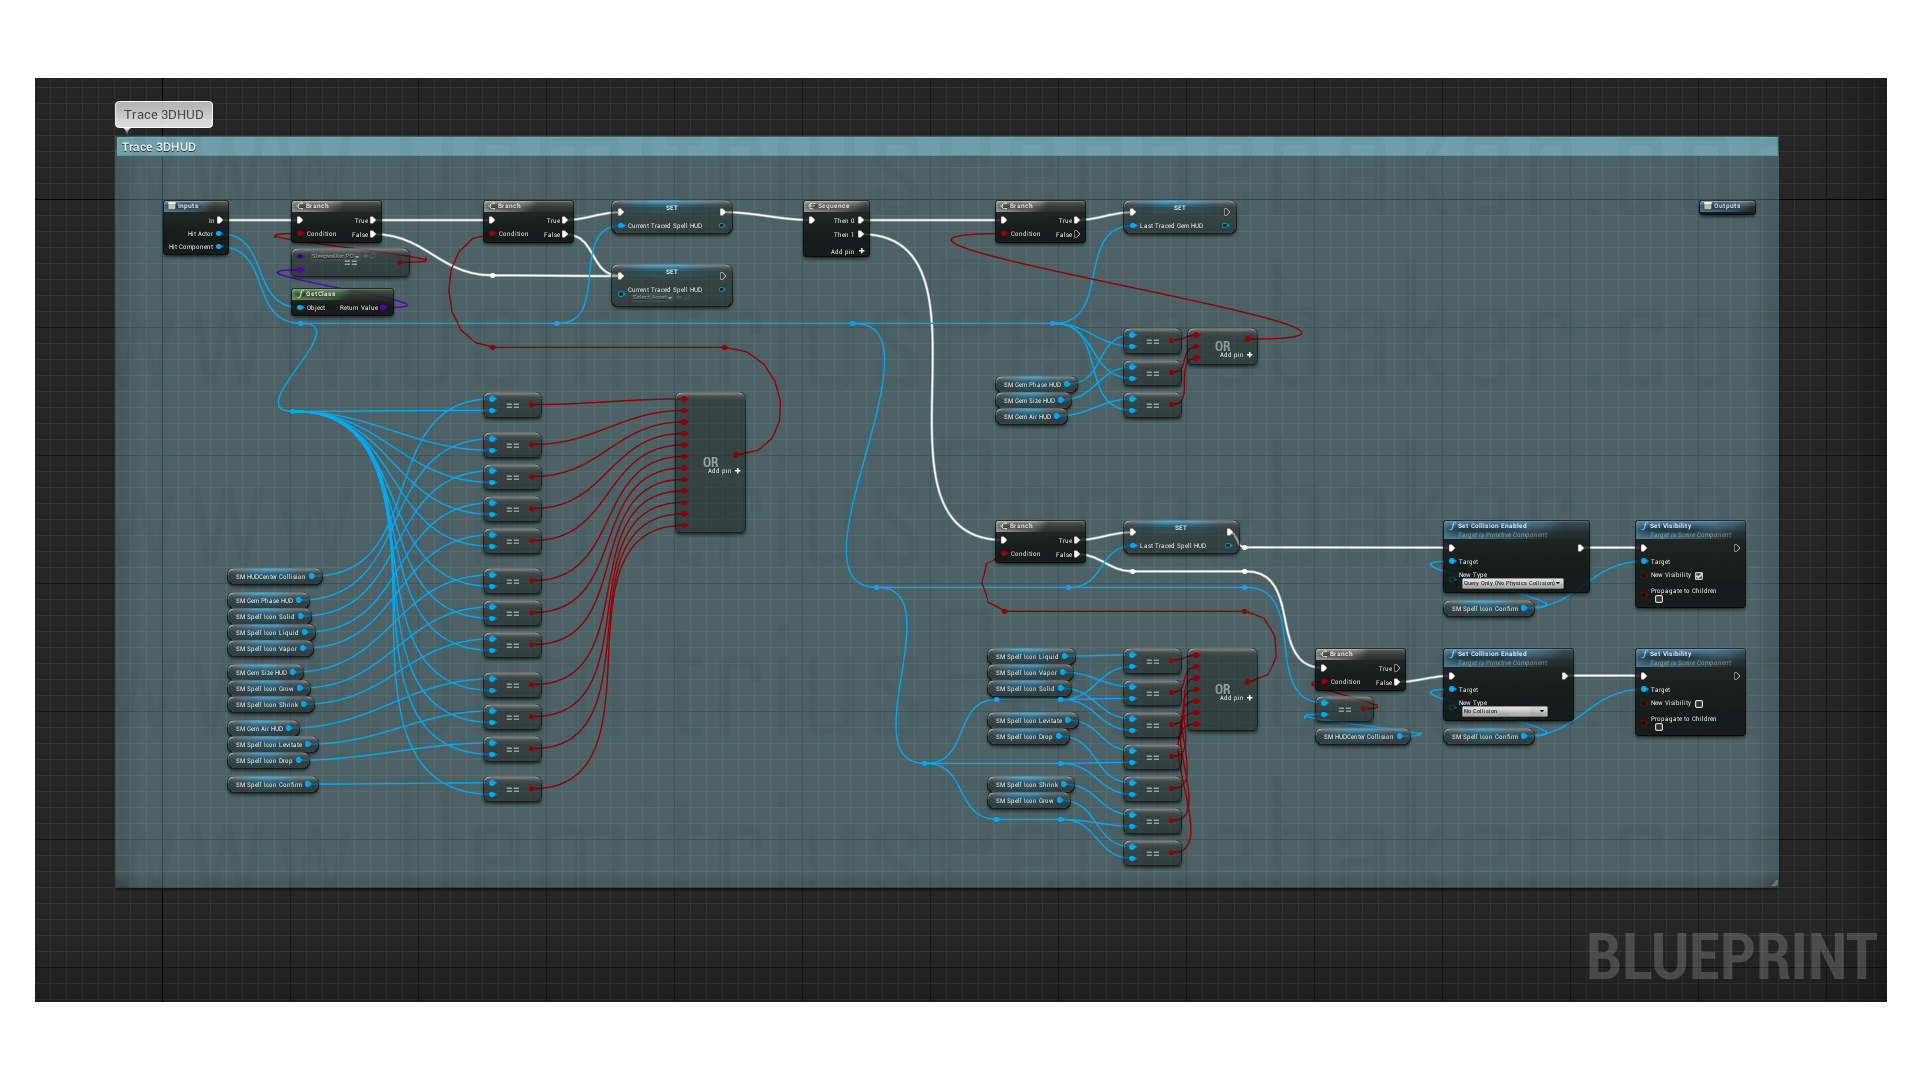Click the Then 0 execution pin on Sequence

click(861, 220)
